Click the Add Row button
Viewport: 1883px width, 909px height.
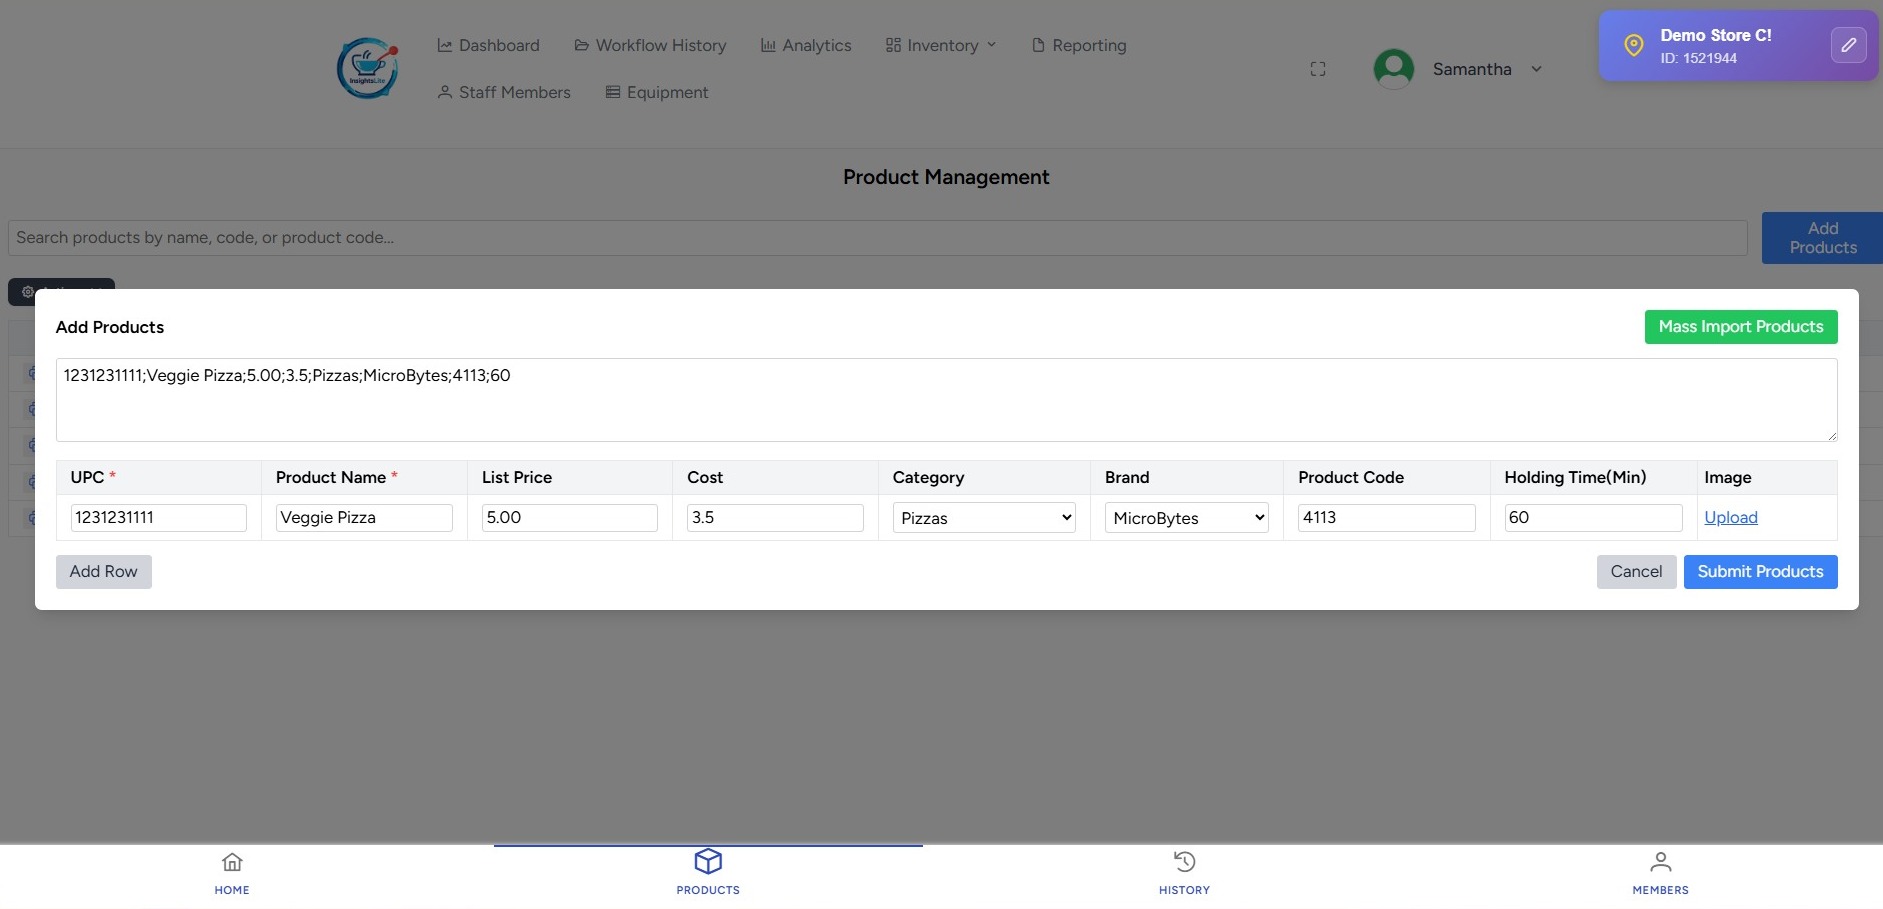(104, 572)
